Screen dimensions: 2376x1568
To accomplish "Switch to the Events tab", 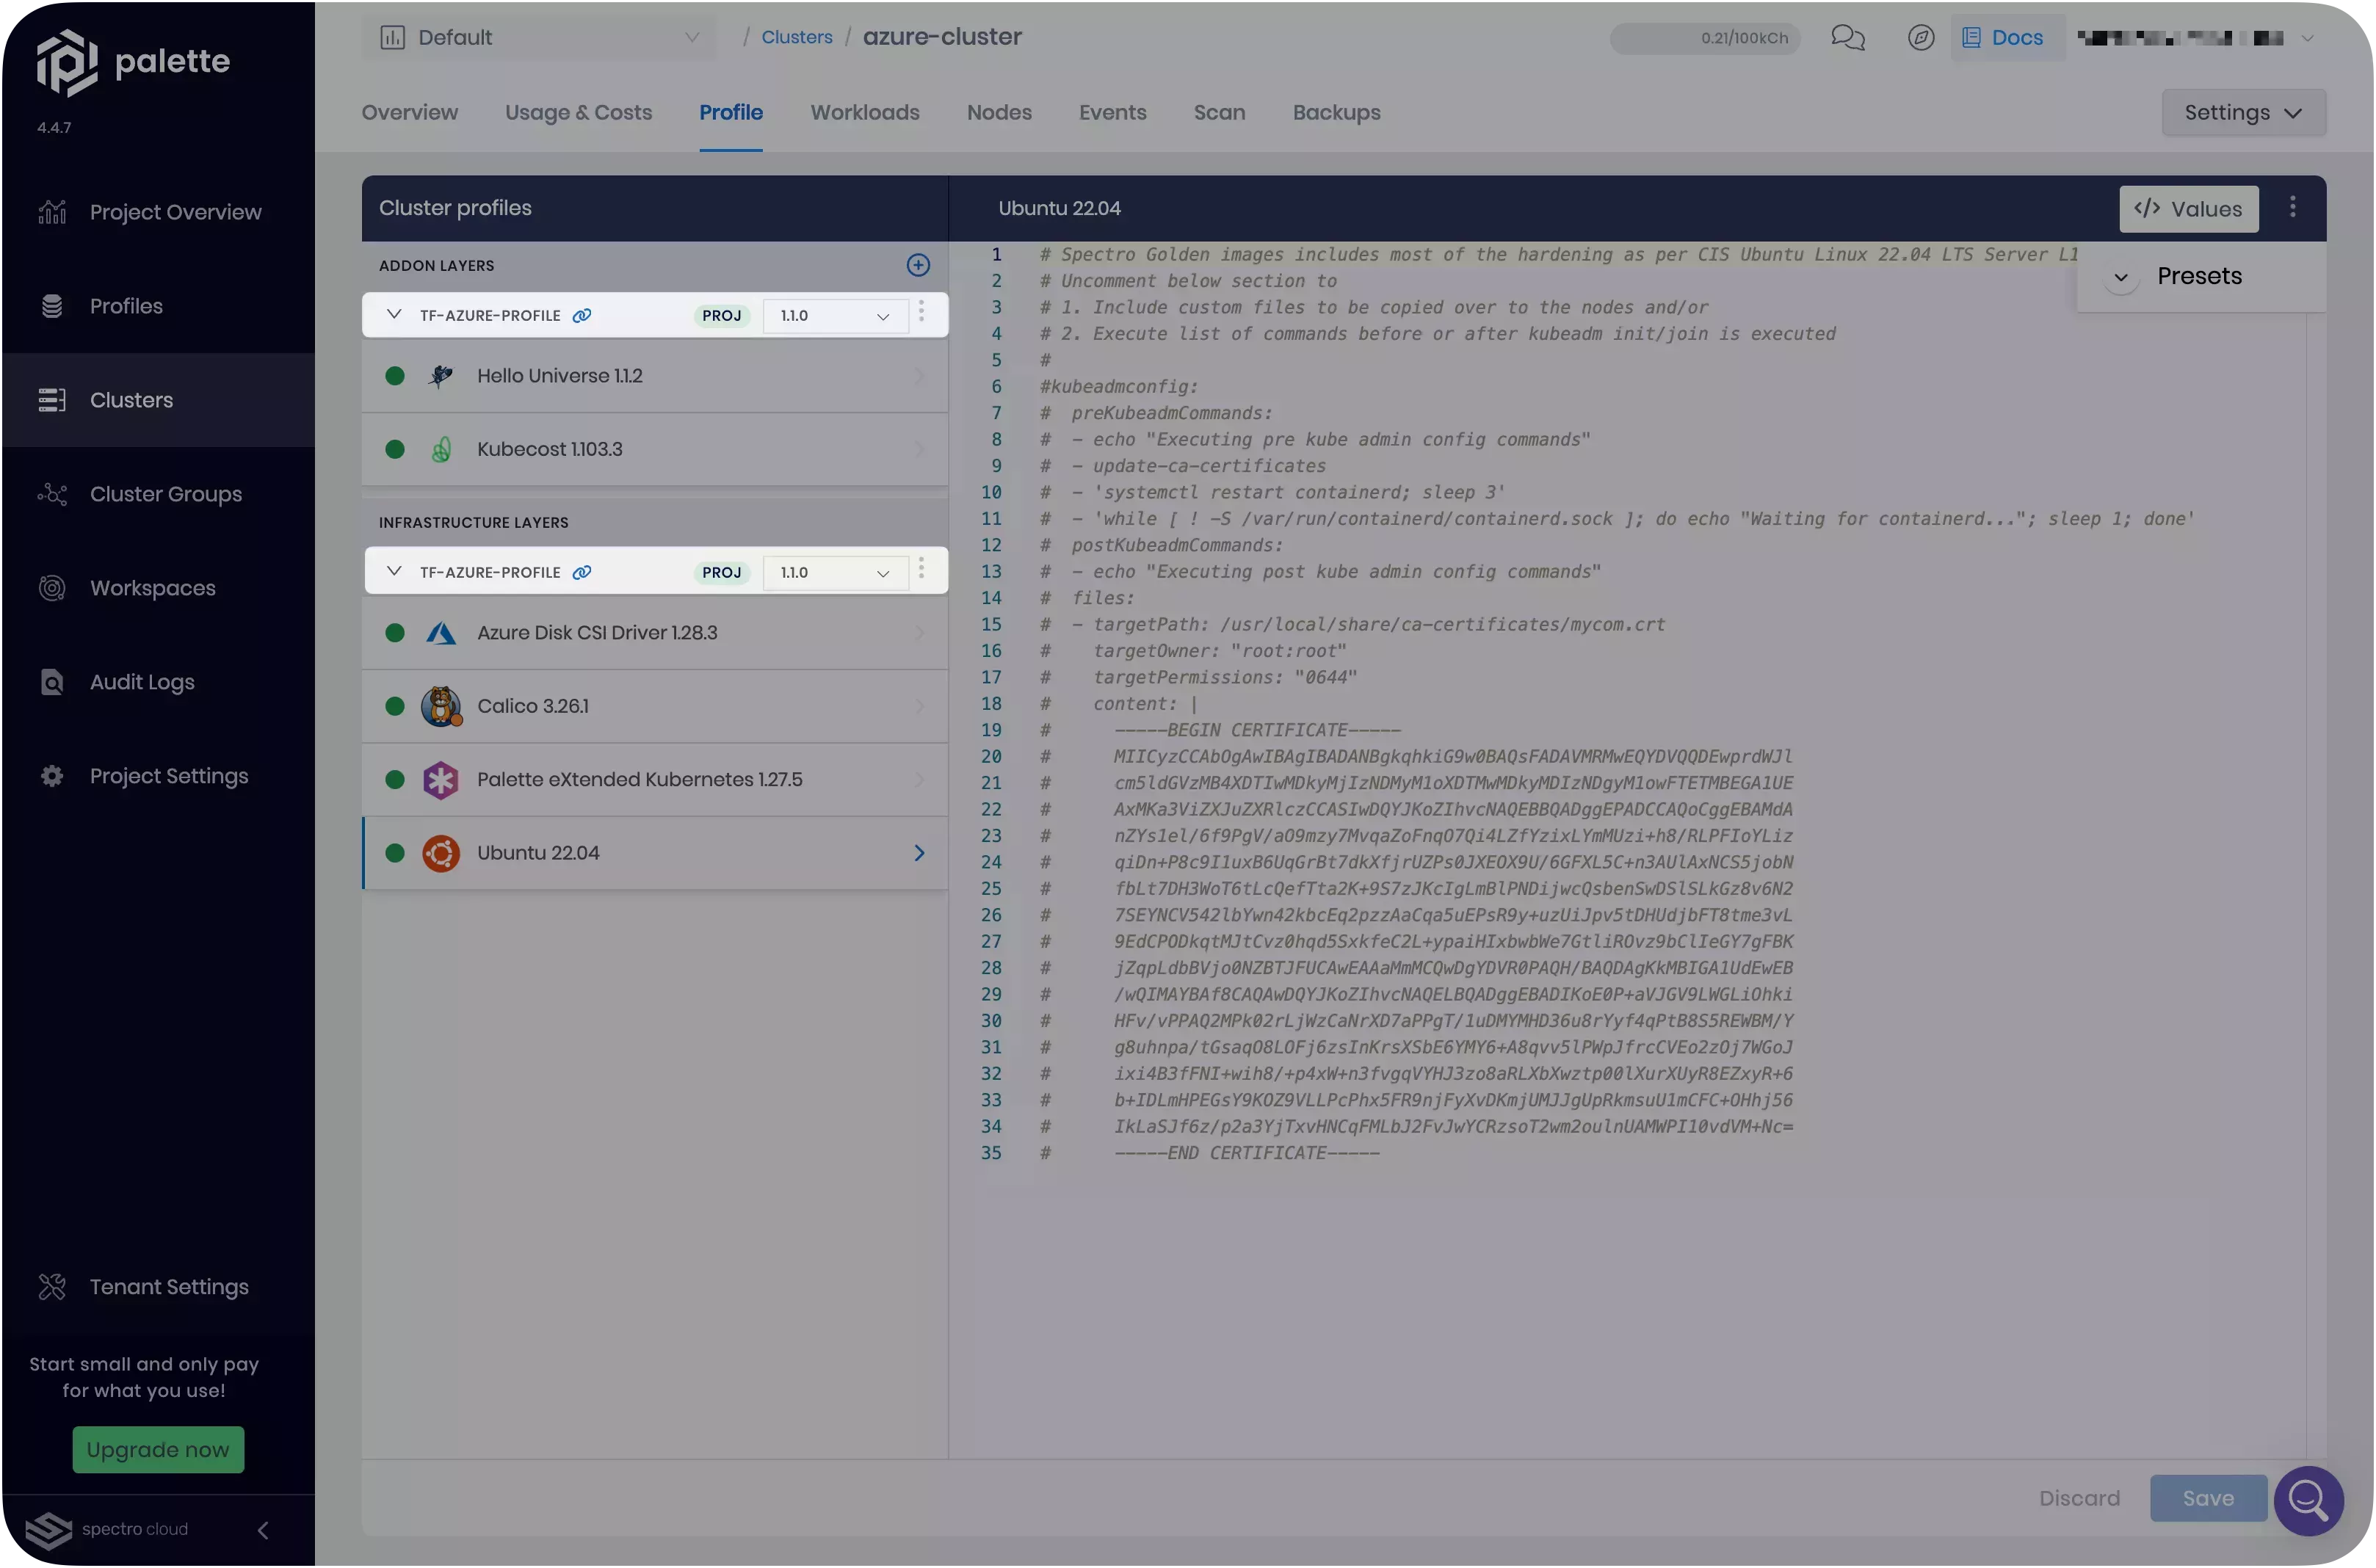I will tap(1112, 113).
